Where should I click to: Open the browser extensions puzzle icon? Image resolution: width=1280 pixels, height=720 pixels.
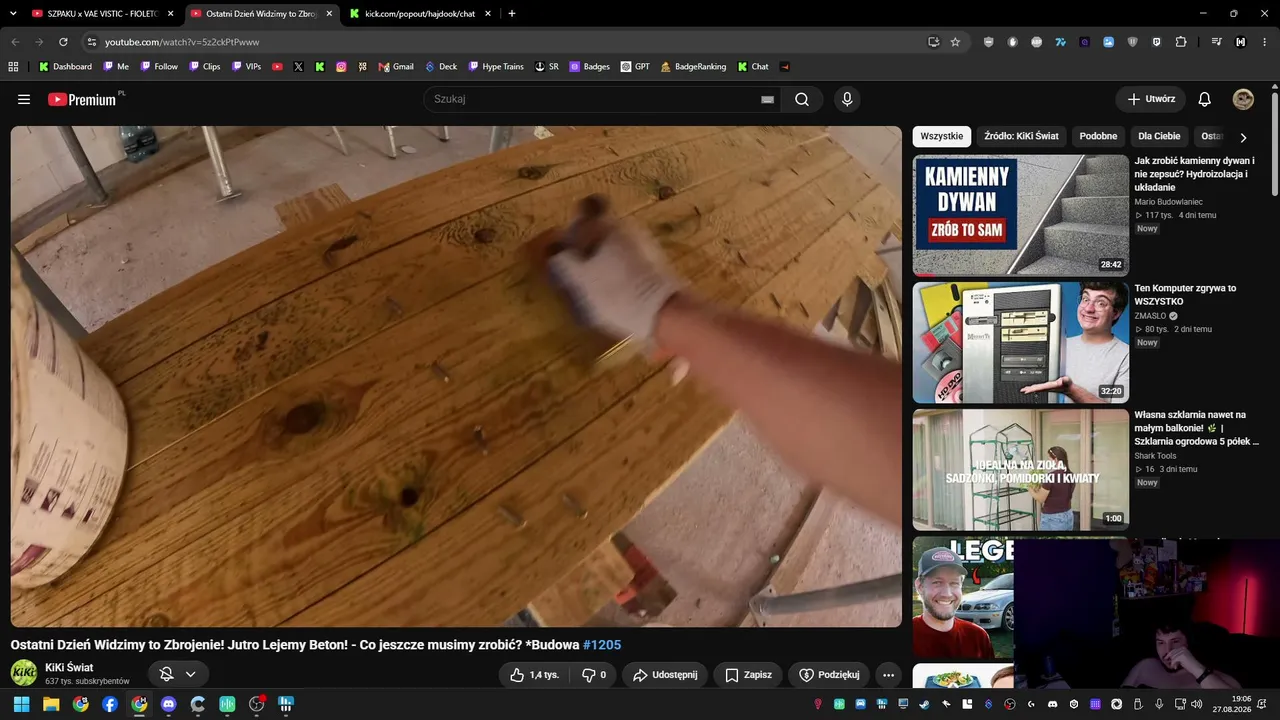coord(1181,42)
